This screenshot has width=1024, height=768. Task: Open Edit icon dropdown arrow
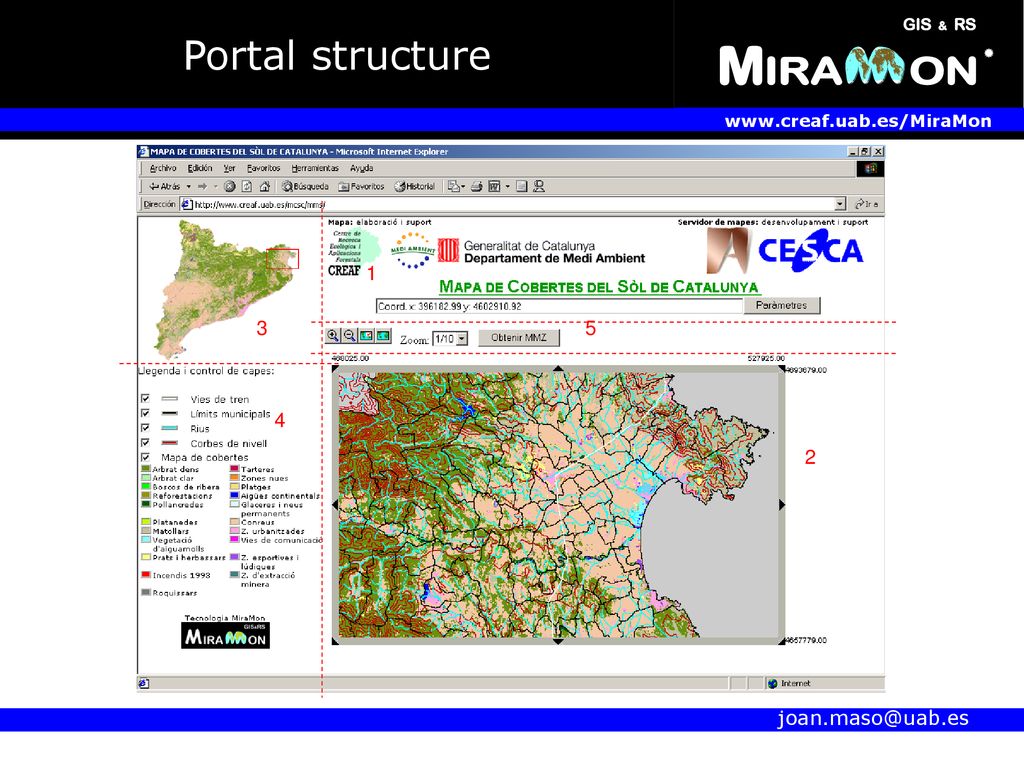pos(507,186)
